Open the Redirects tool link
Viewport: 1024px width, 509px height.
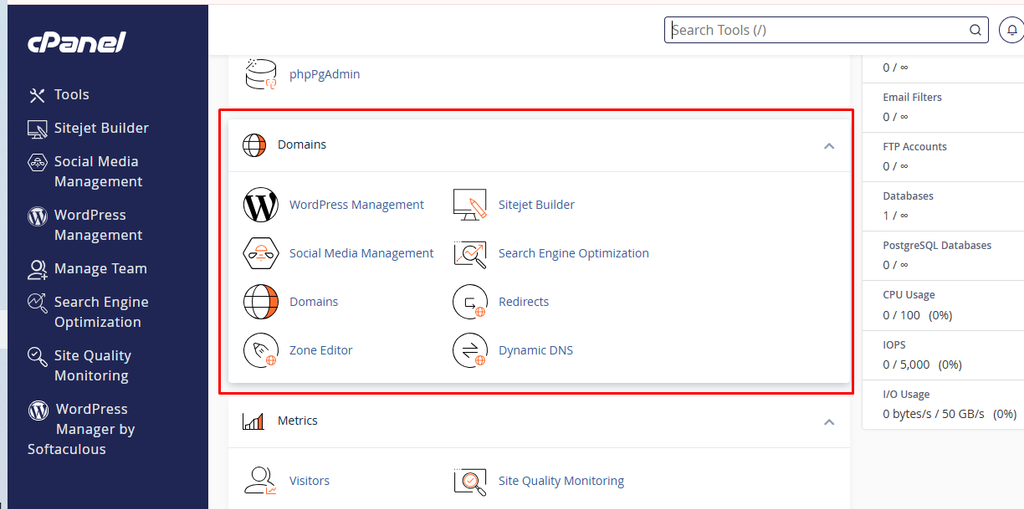524,302
